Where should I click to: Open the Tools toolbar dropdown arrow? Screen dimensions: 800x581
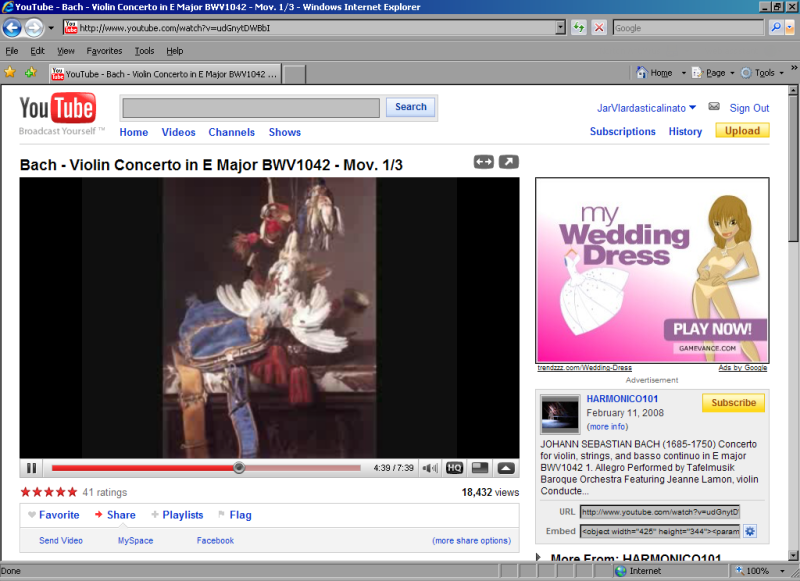click(782, 73)
